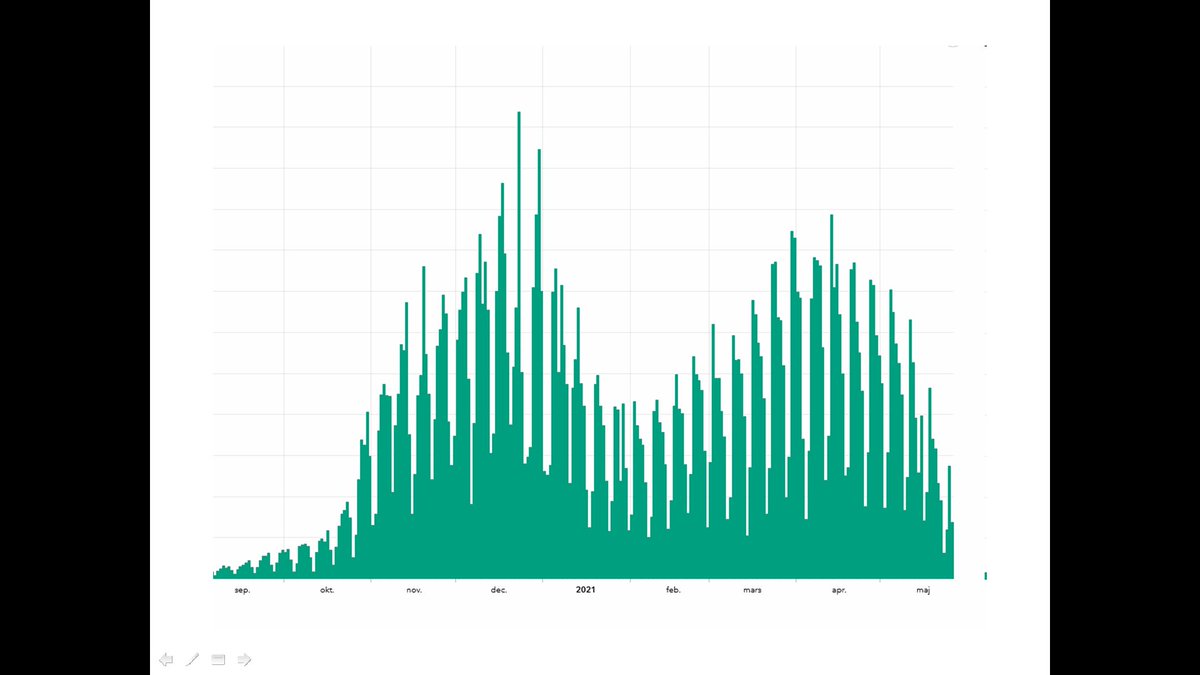This screenshot has height=675, width=1200.
Task: Click the bold '2021' axis label
Action: 586,590
